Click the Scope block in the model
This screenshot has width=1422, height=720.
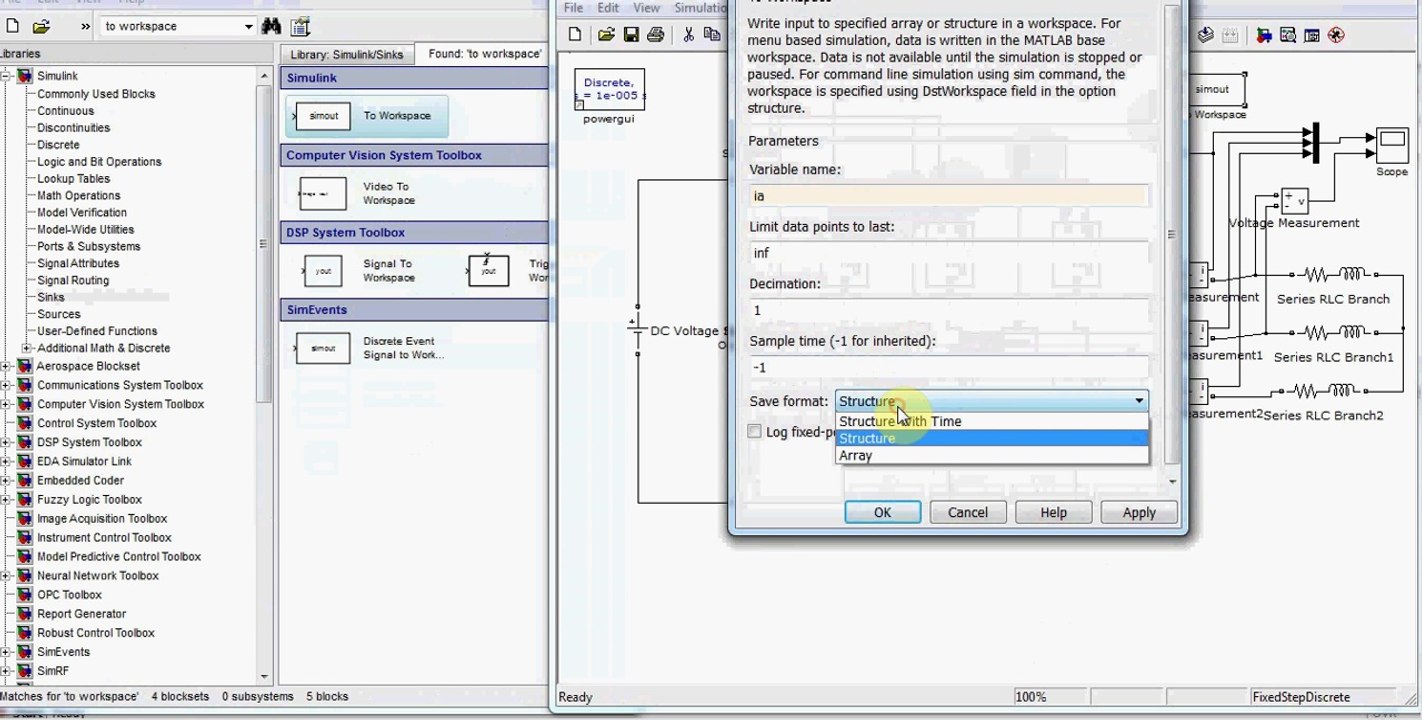click(1391, 146)
